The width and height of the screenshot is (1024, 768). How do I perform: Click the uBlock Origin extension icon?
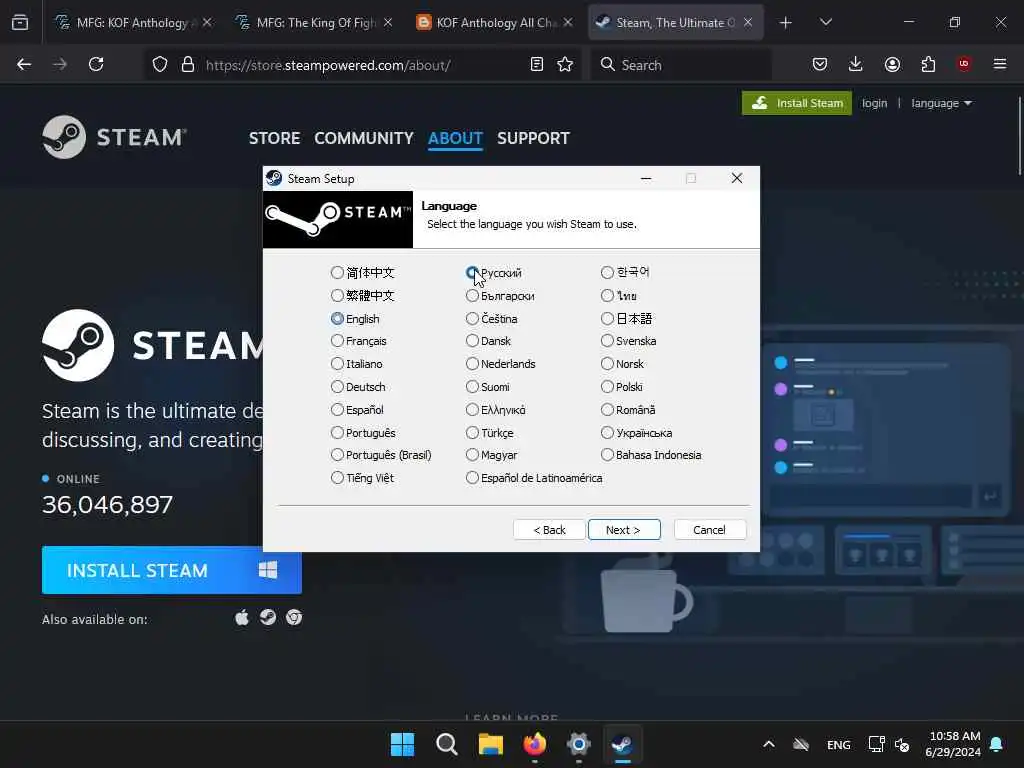(x=964, y=64)
